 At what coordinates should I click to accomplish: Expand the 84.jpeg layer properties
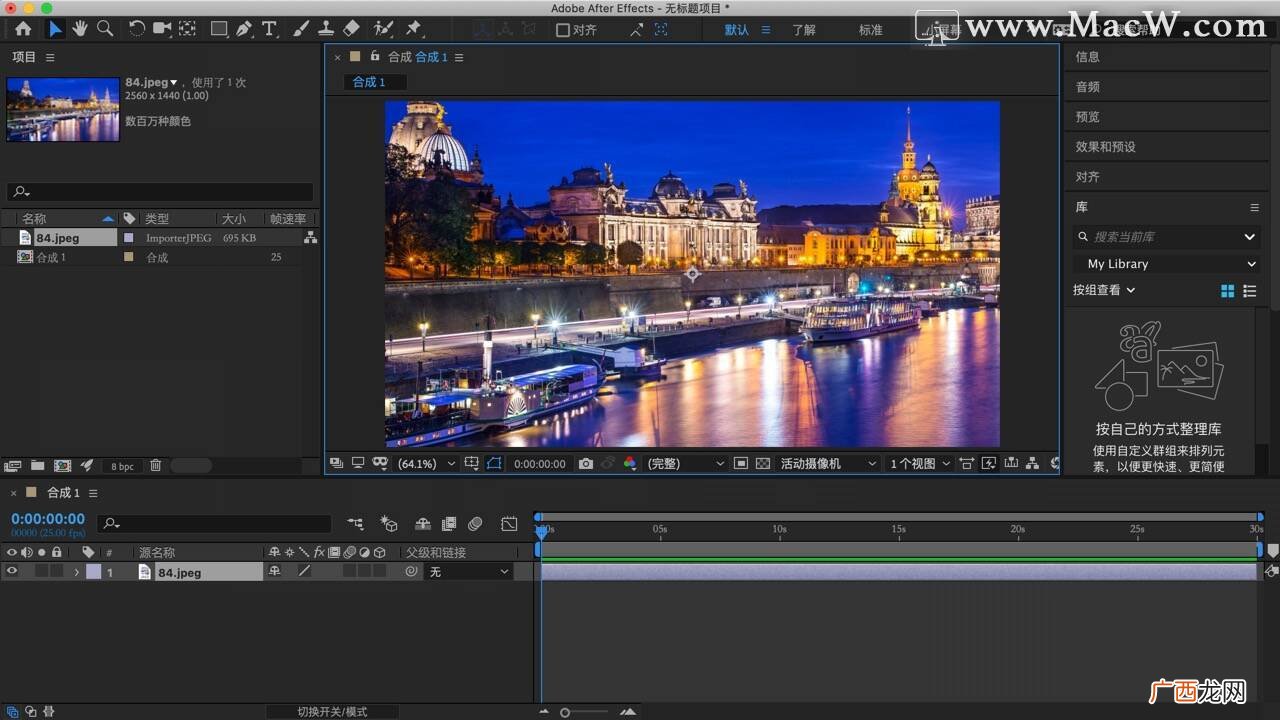point(76,572)
